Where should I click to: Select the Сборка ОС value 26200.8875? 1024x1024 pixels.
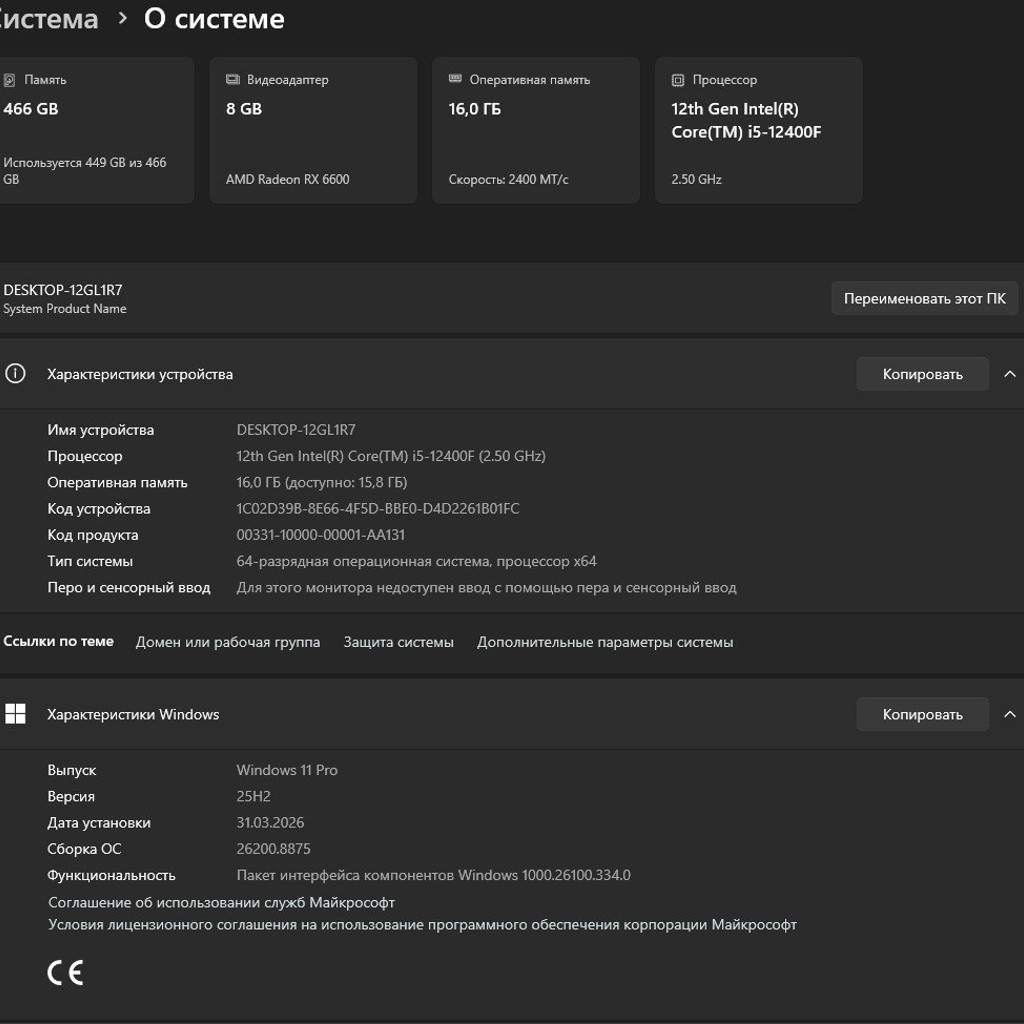tap(273, 849)
